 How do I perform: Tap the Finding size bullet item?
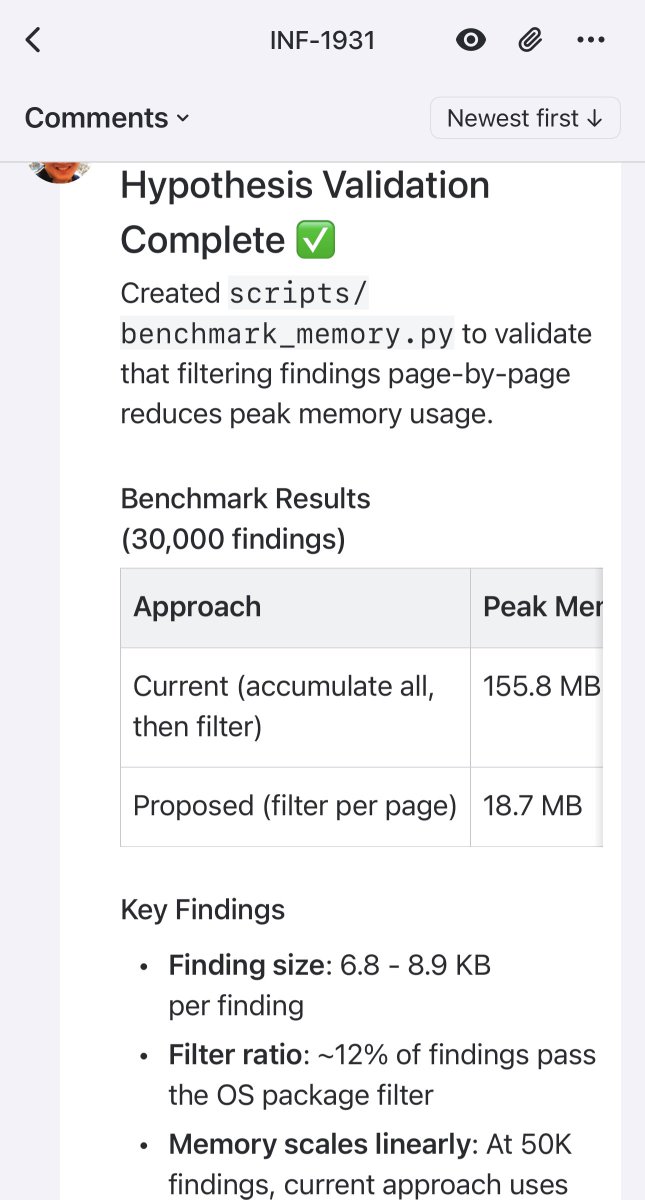329,985
